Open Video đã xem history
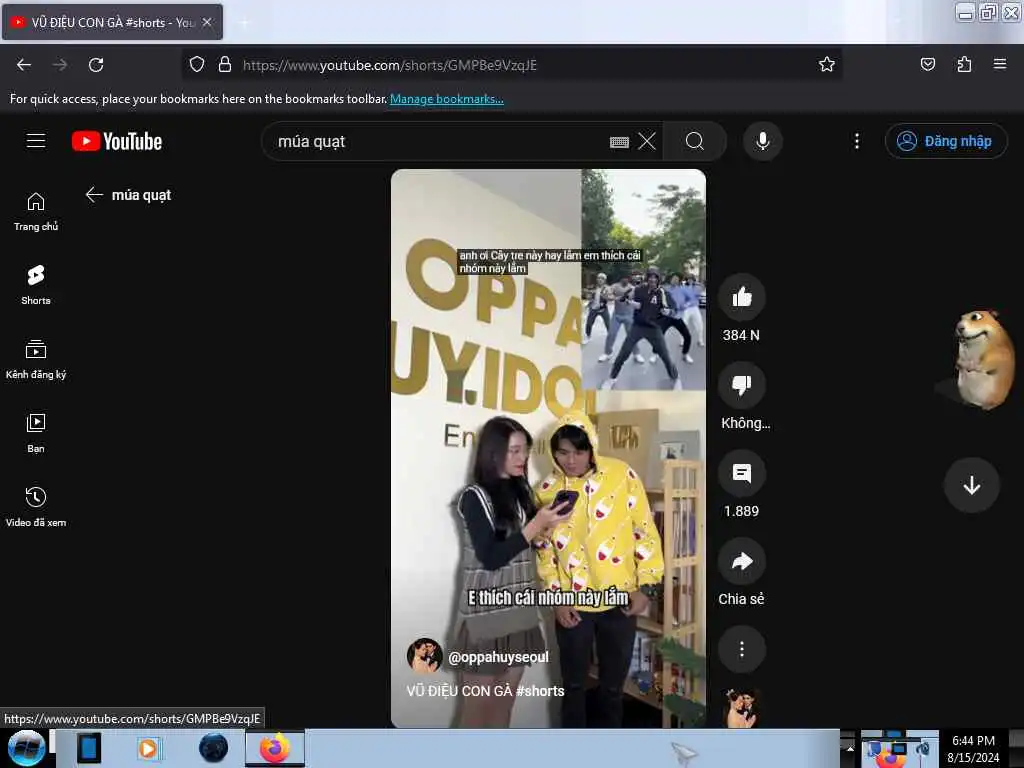The width and height of the screenshot is (1024, 768). coord(36,507)
